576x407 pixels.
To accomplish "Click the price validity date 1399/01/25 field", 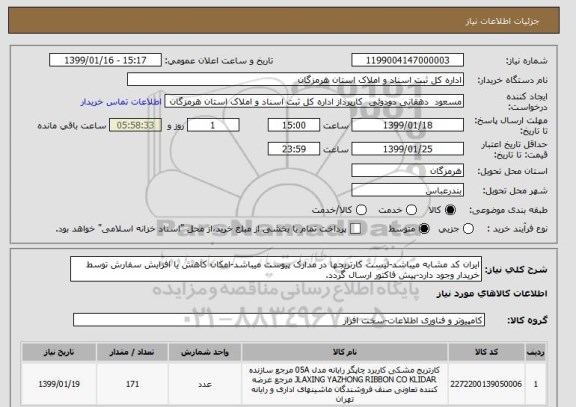I will 407,149.
